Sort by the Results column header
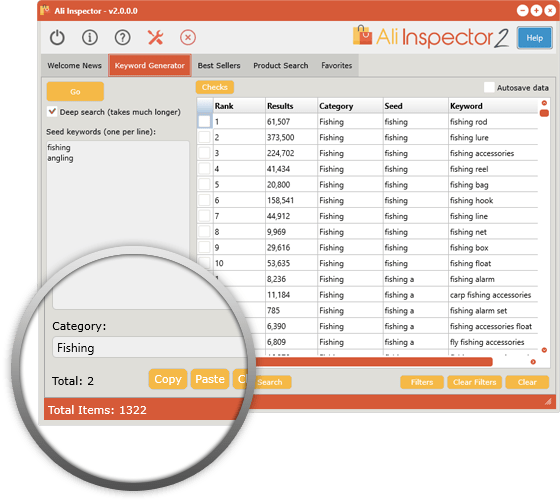Viewport: 560px width, 500px height. (x=291, y=106)
